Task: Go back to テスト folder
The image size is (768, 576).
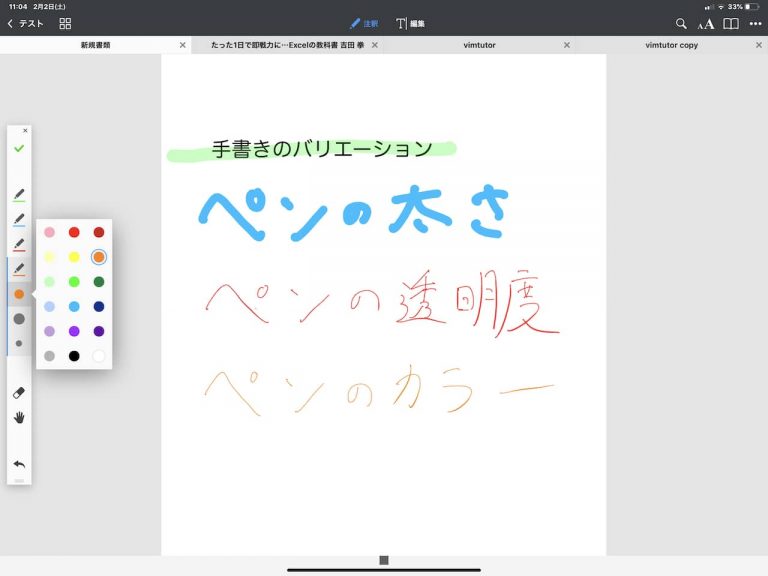Action: pos(25,24)
